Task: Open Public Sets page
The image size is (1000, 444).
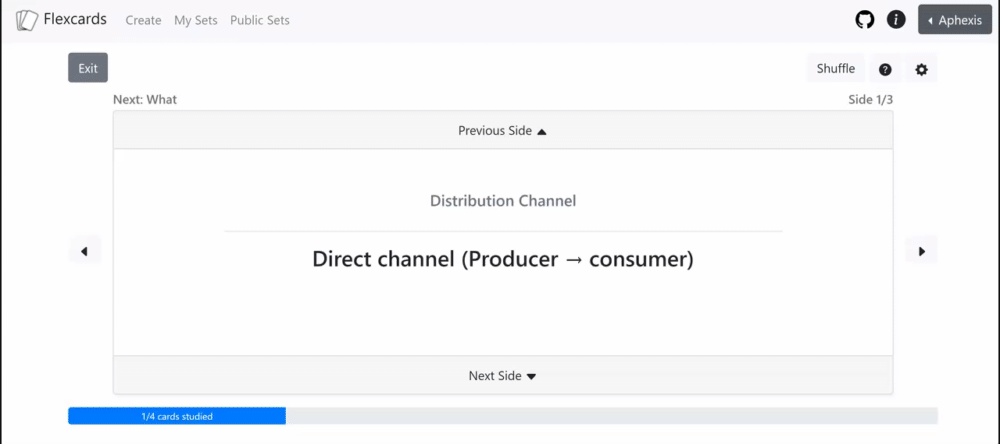Action: click(x=260, y=20)
